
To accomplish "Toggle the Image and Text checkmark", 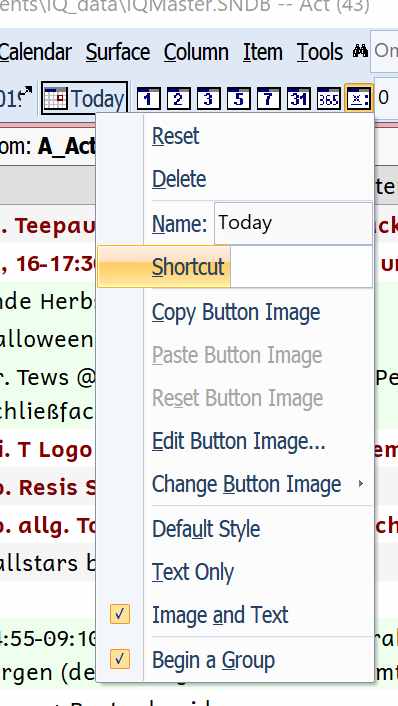I will (120, 615).
